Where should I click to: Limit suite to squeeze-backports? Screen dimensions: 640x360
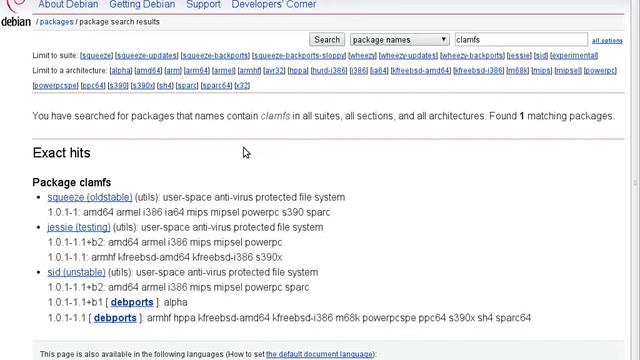pyautogui.click(x=215, y=56)
